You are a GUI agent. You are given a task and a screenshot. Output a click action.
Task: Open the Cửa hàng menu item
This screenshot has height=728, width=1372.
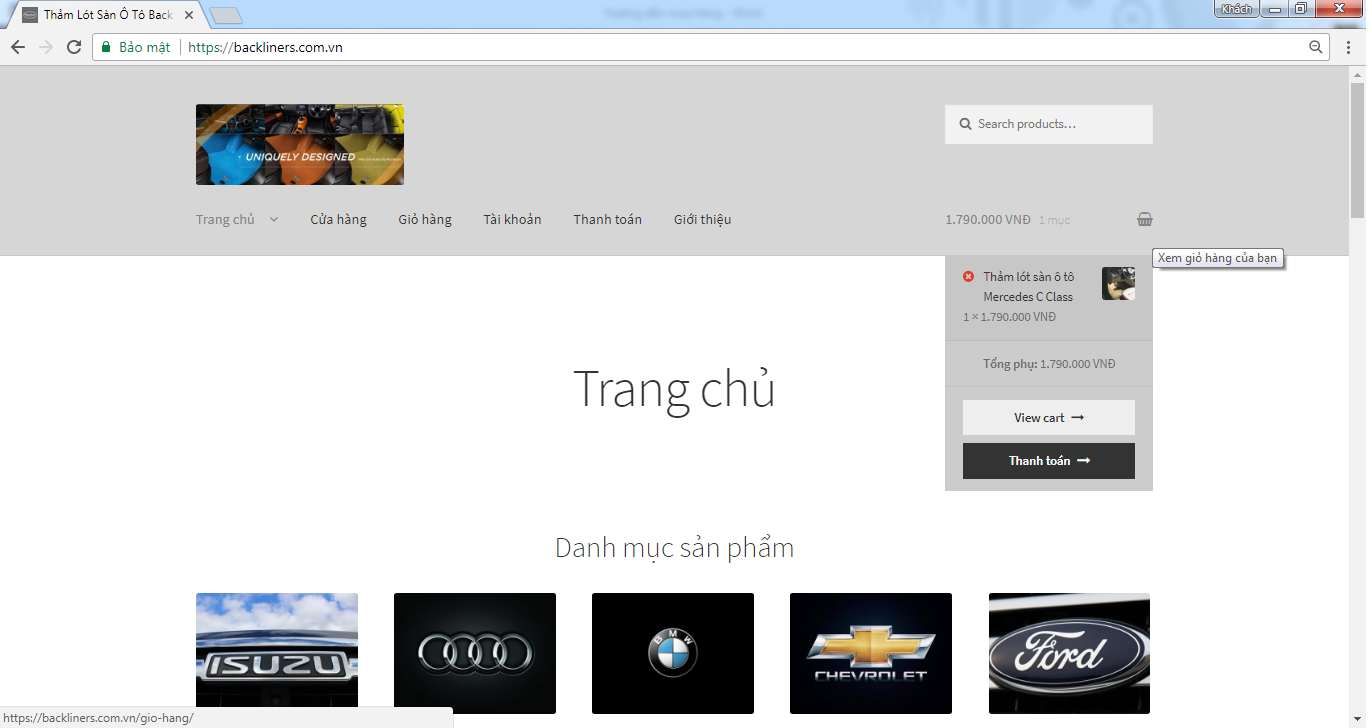pos(338,220)
